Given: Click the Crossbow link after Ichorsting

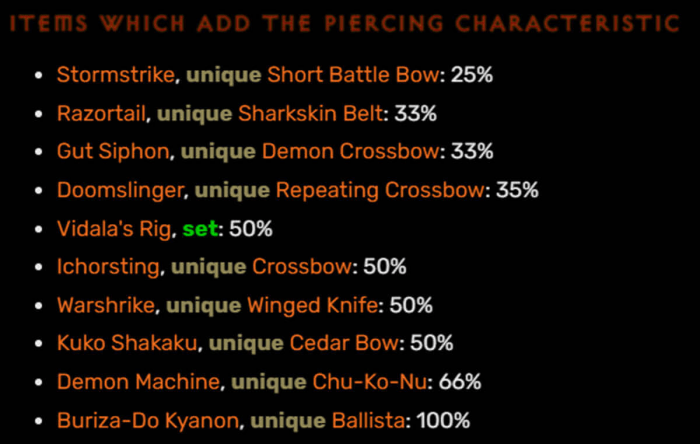Looking at the screenshot, I should point(302,267).
